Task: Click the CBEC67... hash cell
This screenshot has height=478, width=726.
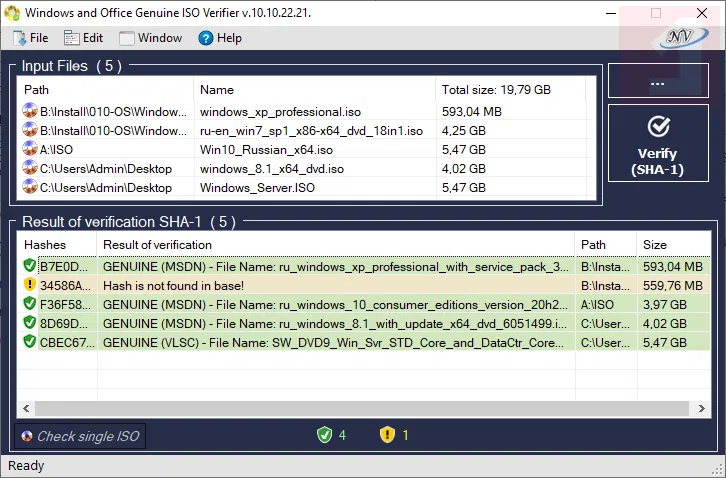Action: point(67,343)
